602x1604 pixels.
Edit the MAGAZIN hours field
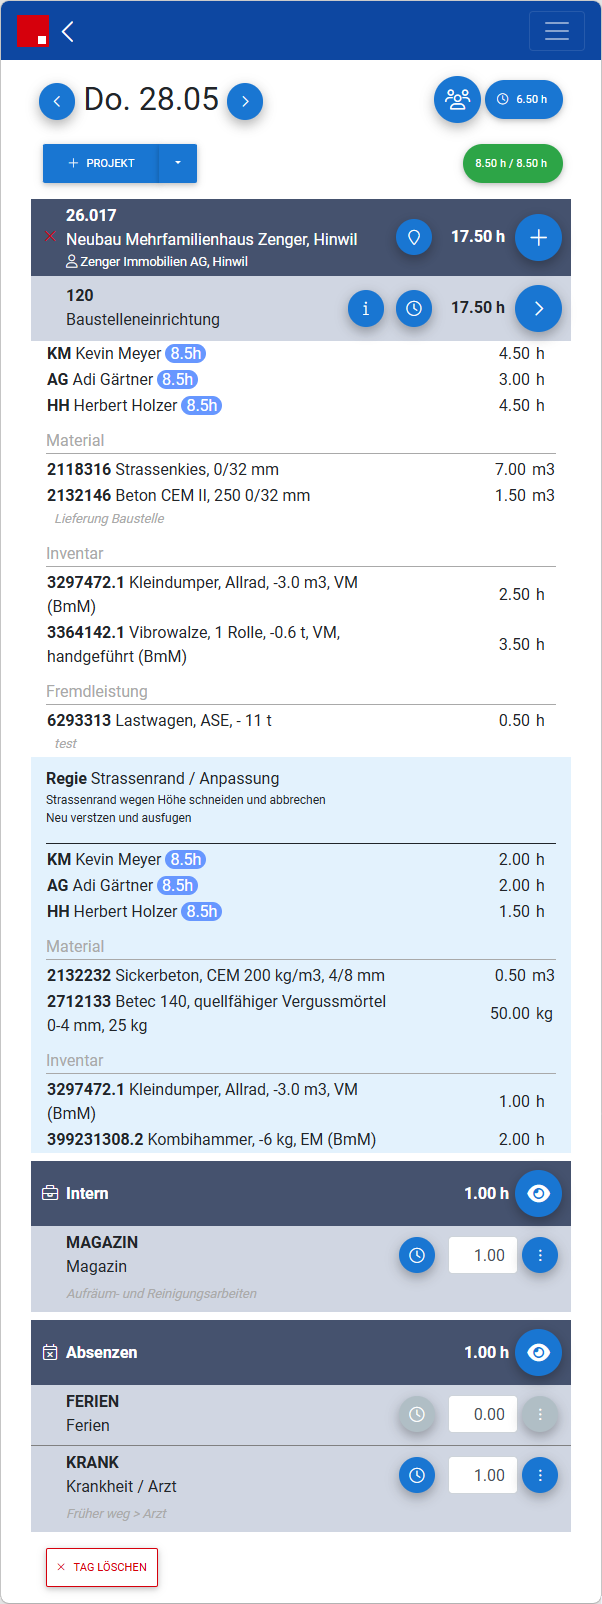point(483,1255)
